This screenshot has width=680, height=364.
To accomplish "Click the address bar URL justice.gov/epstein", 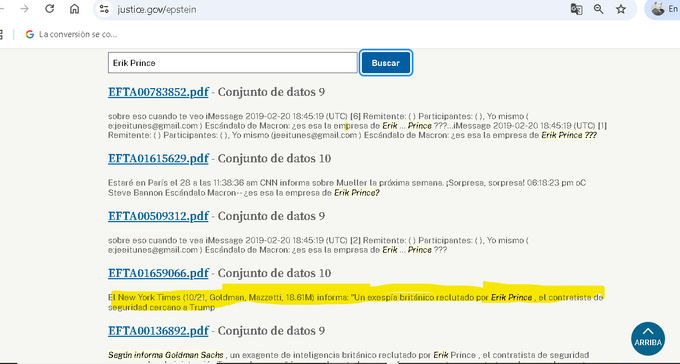I will 157,10.
